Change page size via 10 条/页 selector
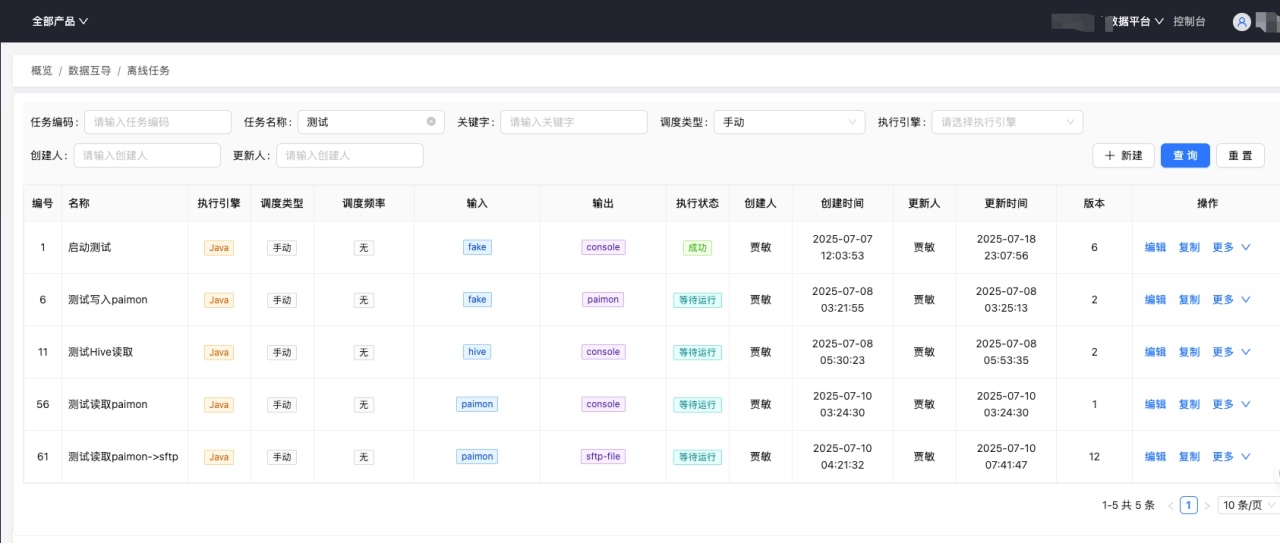The height and width of the screenshot is (543, 1280). coord(1248,506)
